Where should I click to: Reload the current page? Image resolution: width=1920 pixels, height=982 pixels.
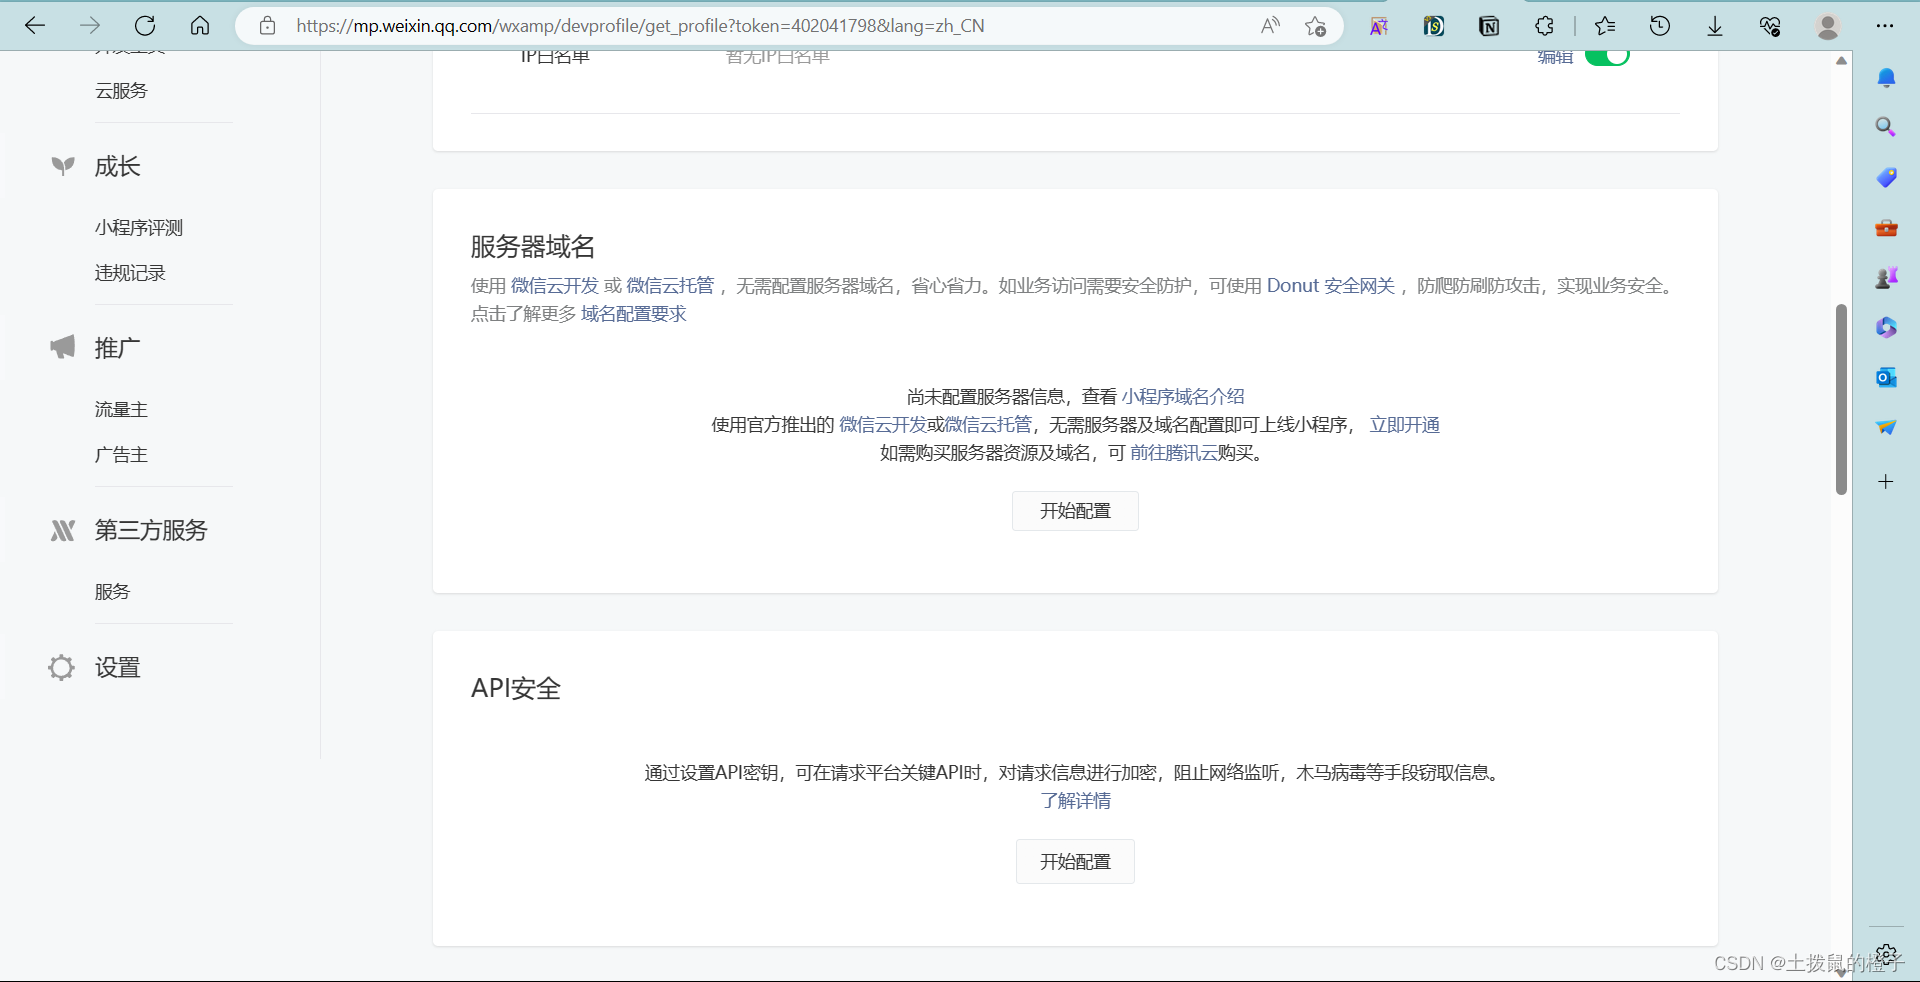click(145, 26)
